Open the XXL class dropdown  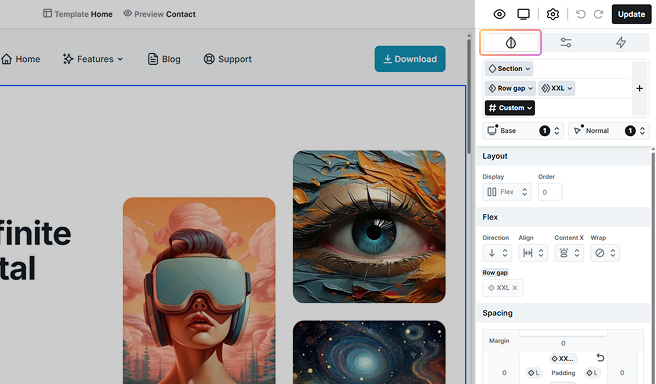pos(556,88)
